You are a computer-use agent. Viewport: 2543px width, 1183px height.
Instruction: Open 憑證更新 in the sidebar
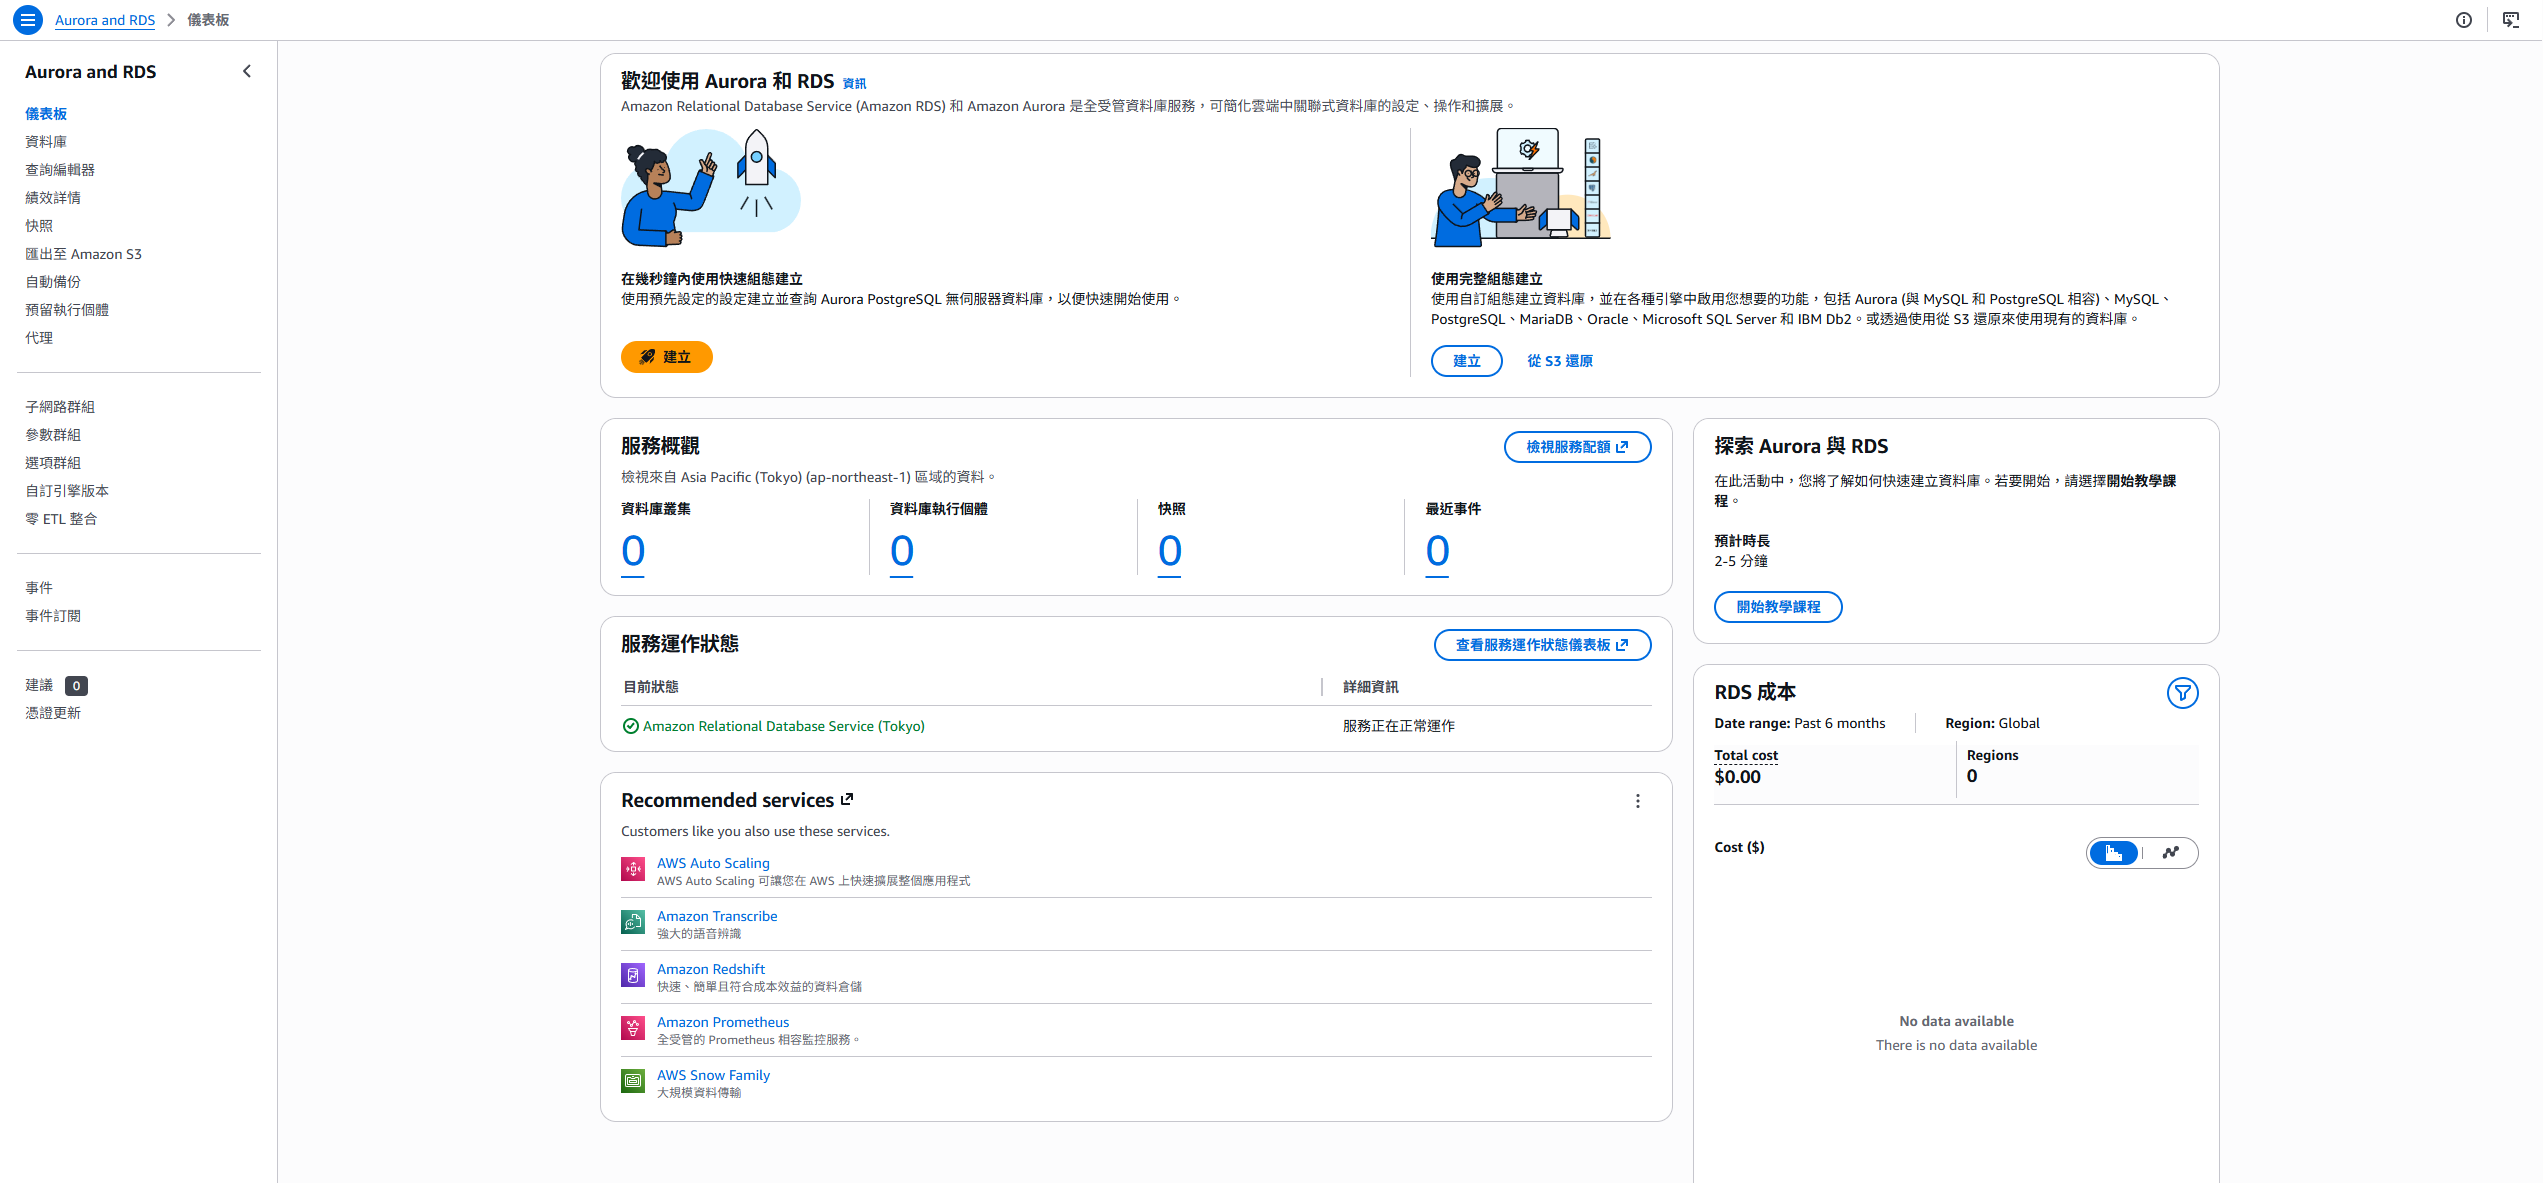53,713
